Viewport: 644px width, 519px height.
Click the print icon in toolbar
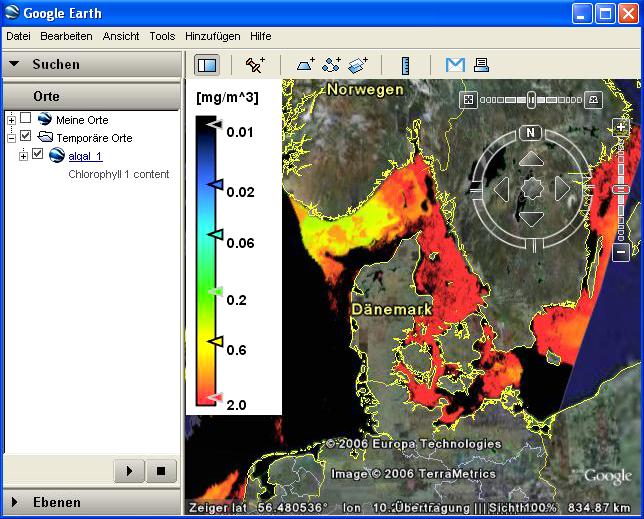(x=481, y=65)
